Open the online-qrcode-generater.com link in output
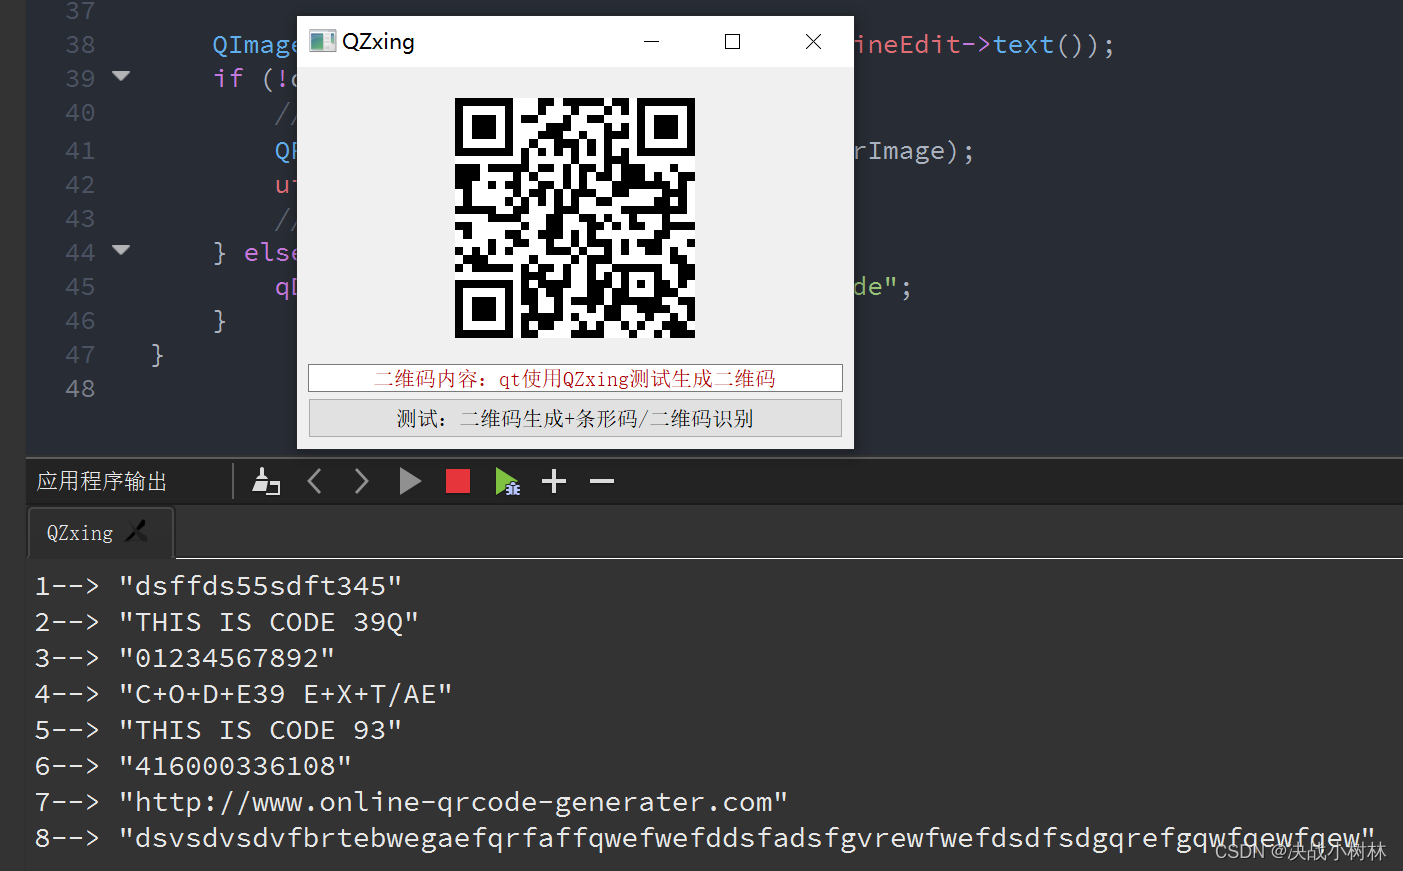The height and width of the screenshot is (871, 1403). click(452, 801)
